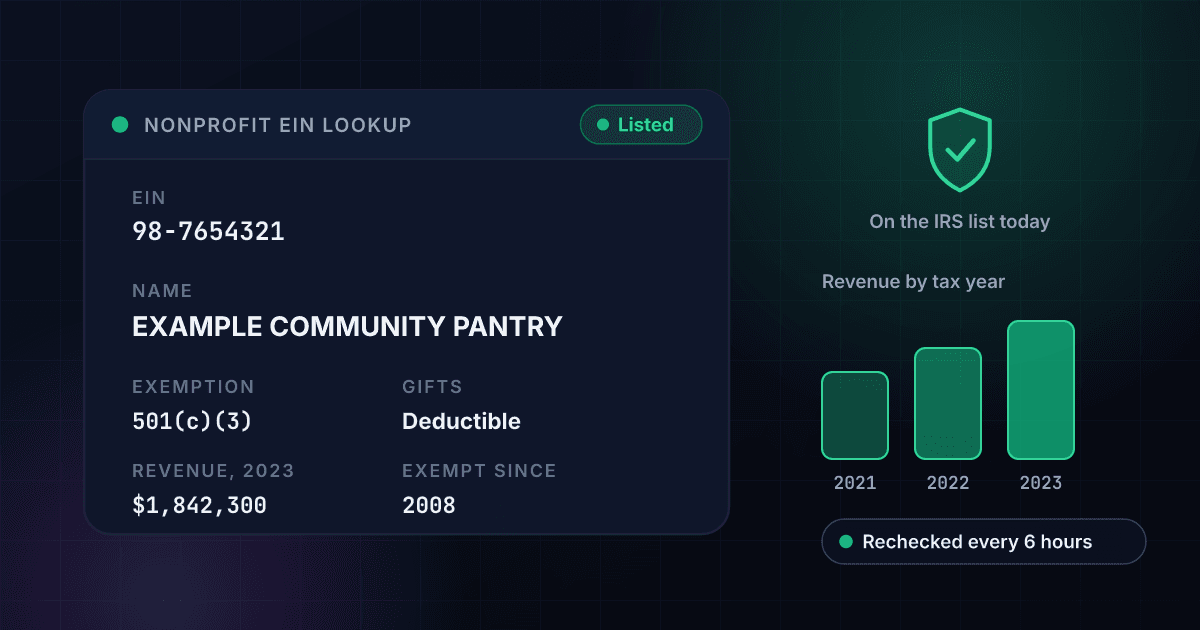The image size is (1200, 630).
Task: Click the "REVENUE, 2023" field label
Action: [214, 471]
